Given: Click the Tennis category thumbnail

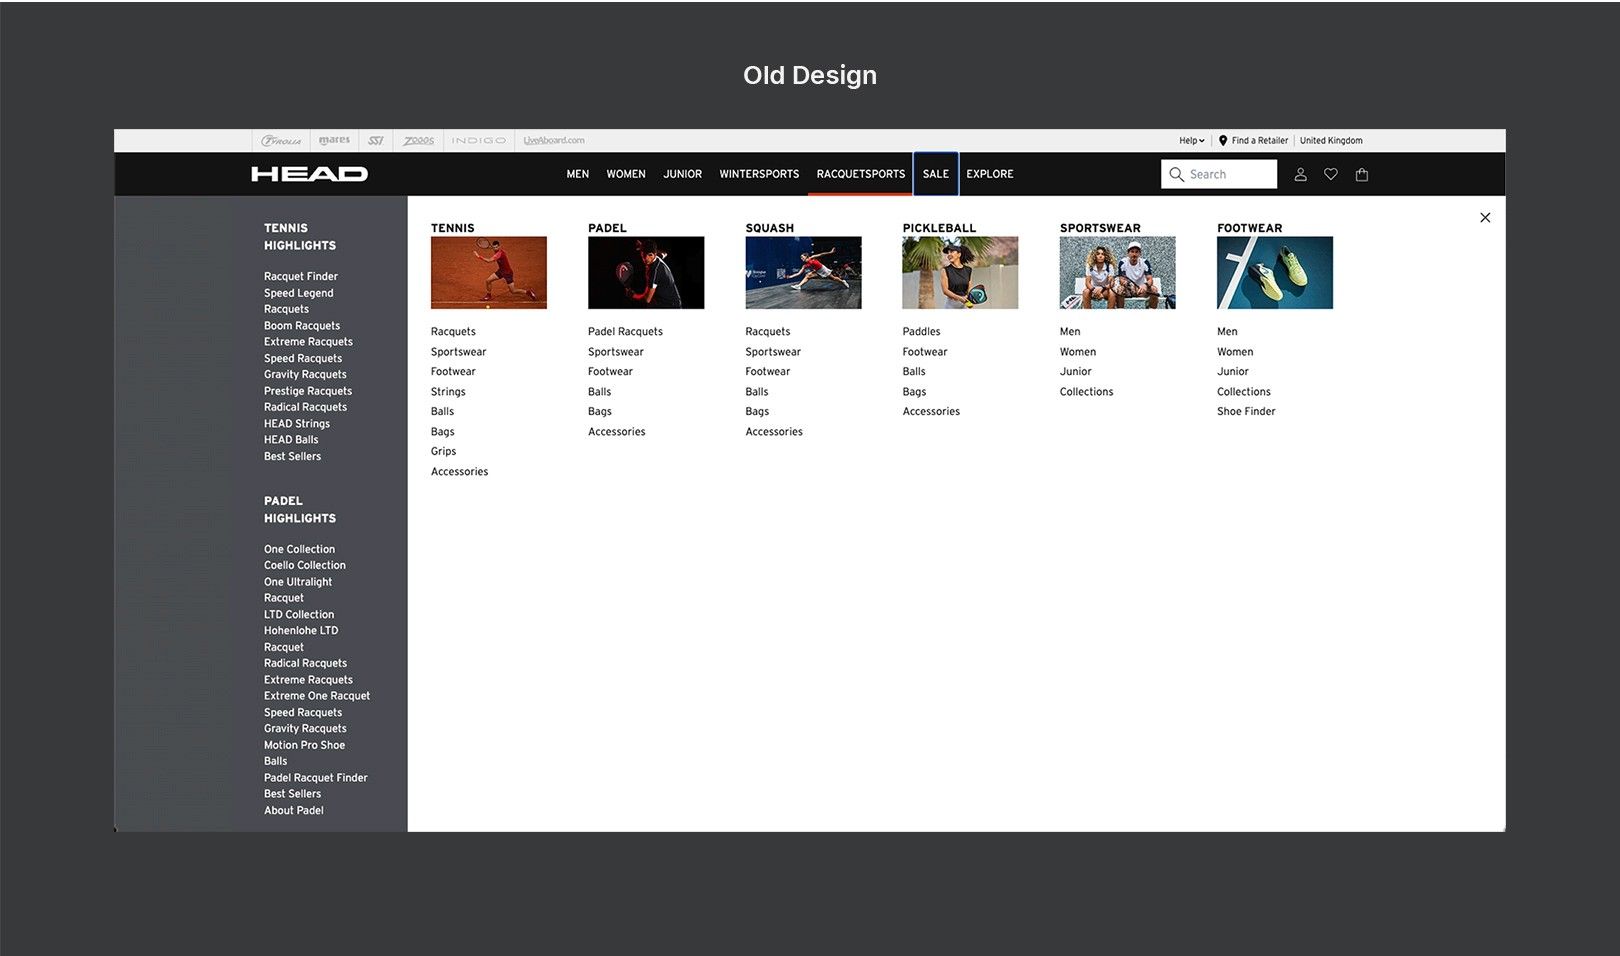Looking at the screenshot, I should coord(489,272).
